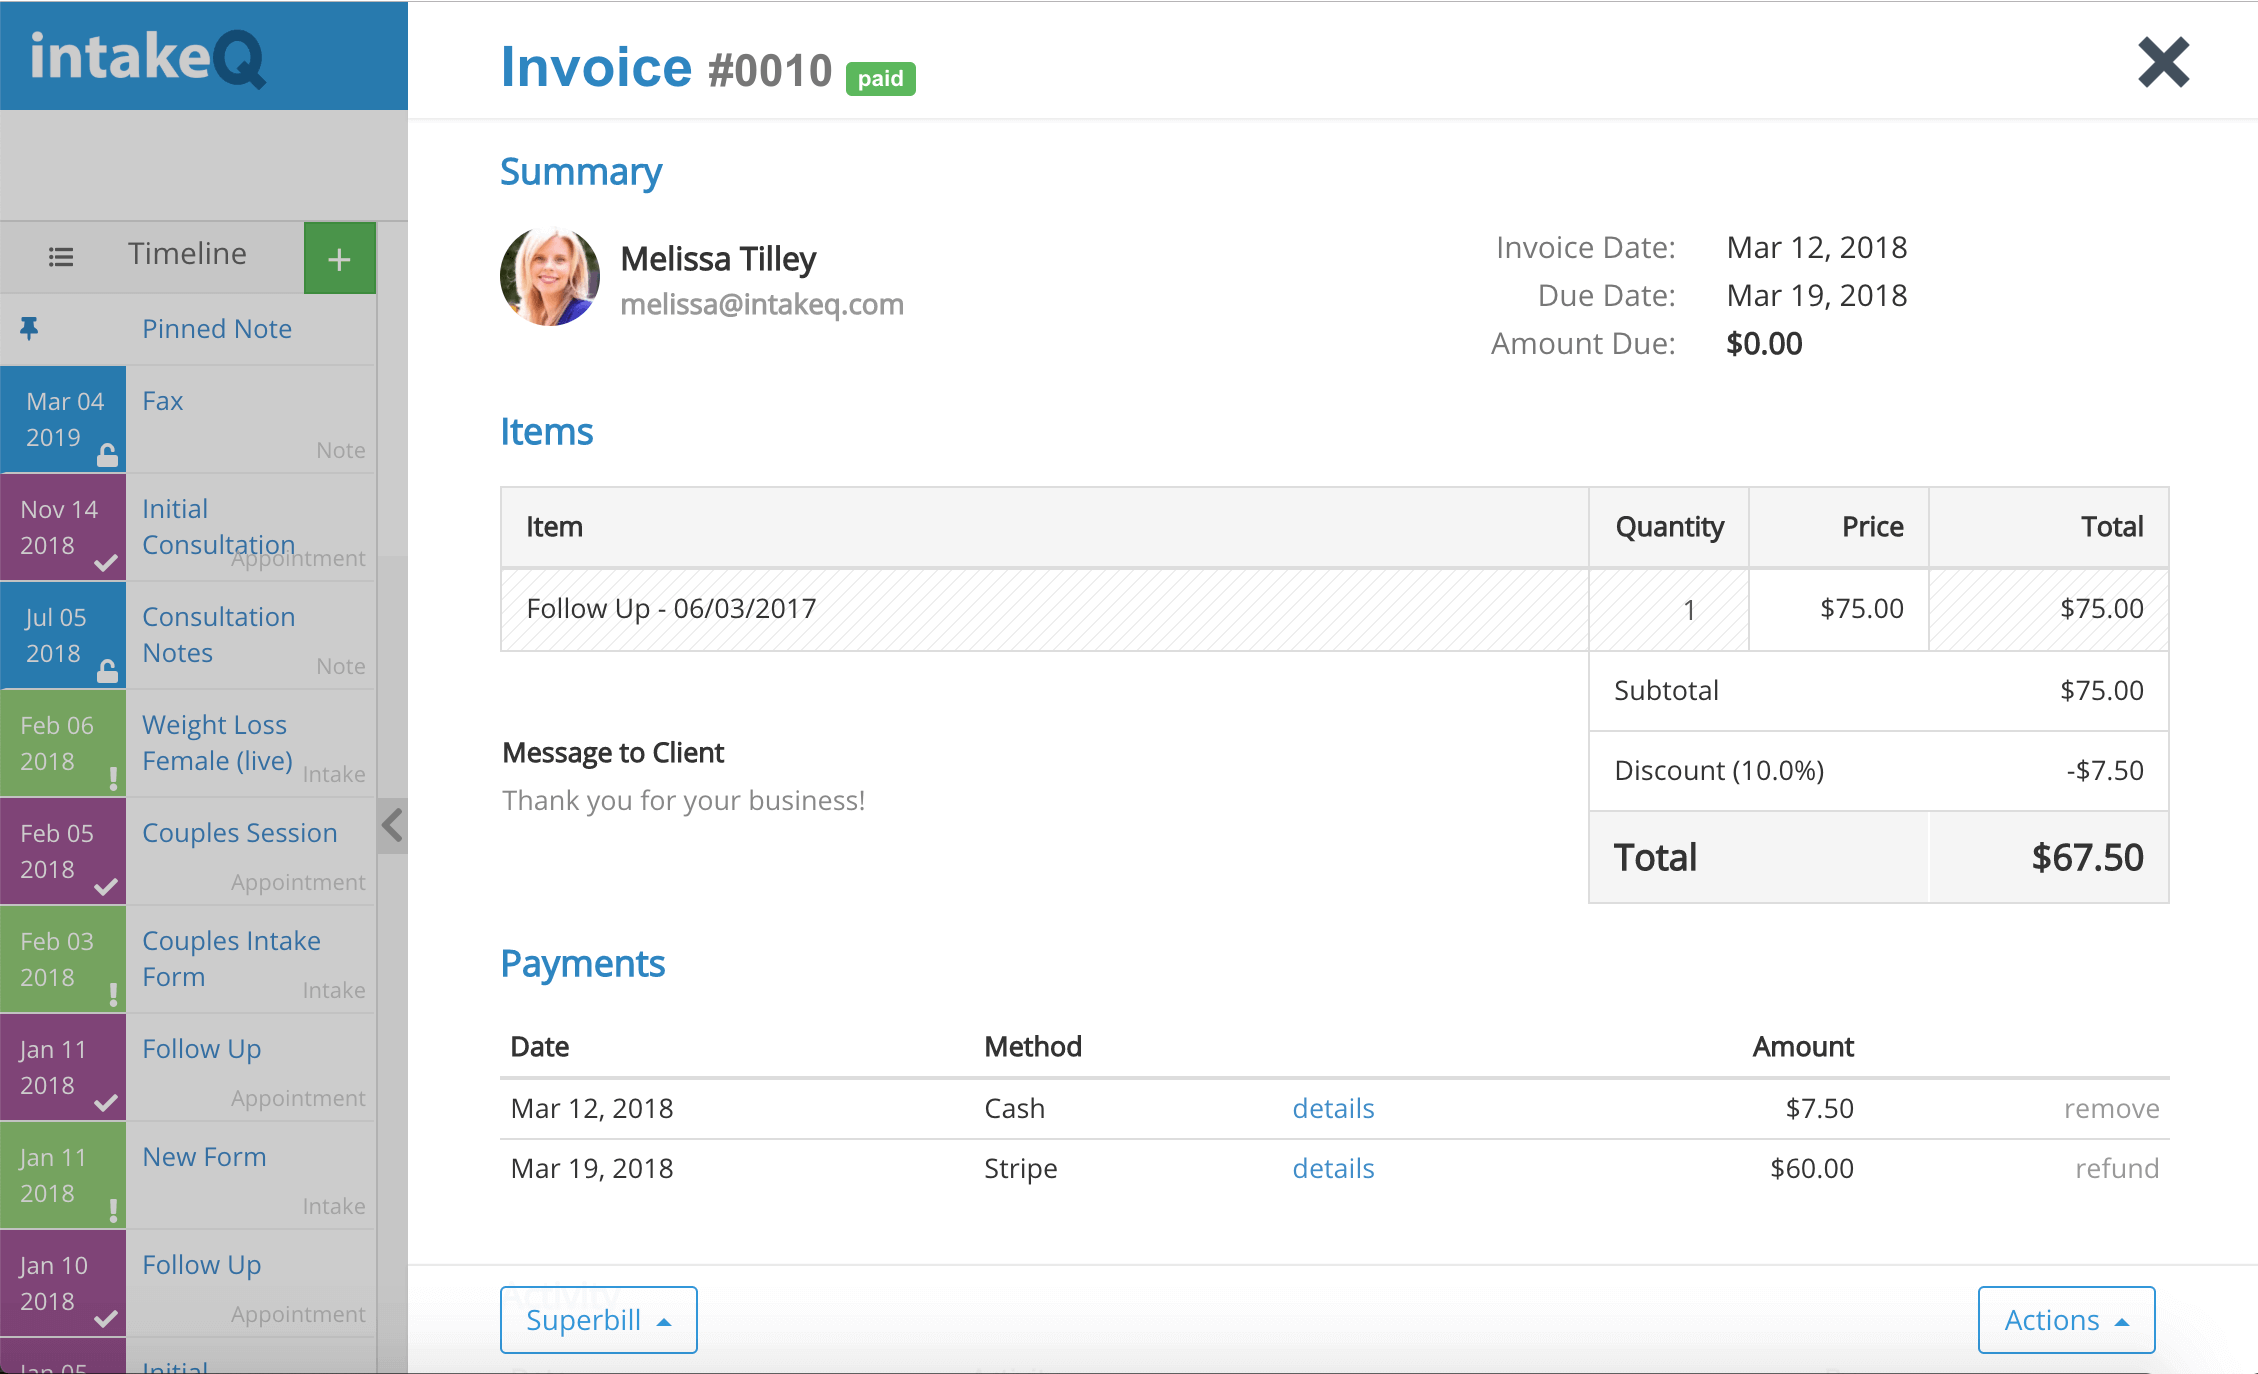Click the Timeline header
Viewport: 2258px width, 1374px height.
pyautogui.click(x=186, y=254)
